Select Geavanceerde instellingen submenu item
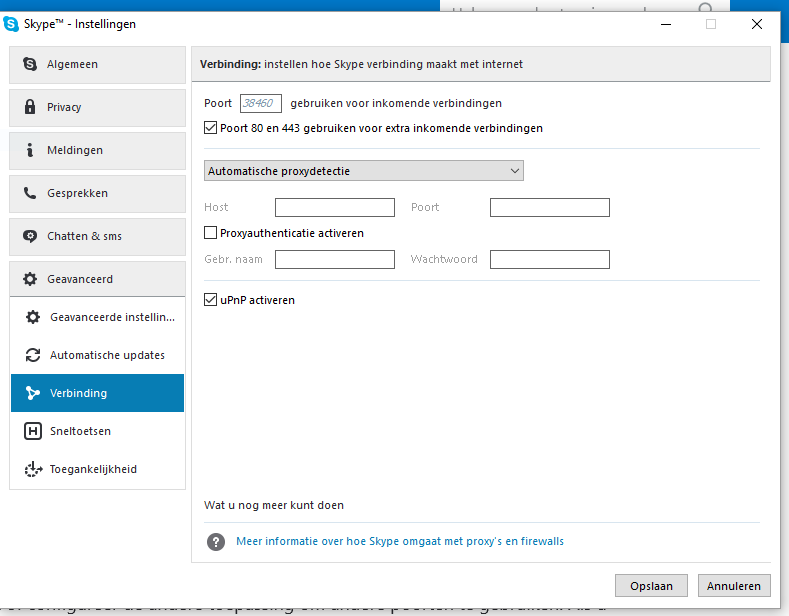The height and width of the screenshot is (616, 789). tap(98, 317)
